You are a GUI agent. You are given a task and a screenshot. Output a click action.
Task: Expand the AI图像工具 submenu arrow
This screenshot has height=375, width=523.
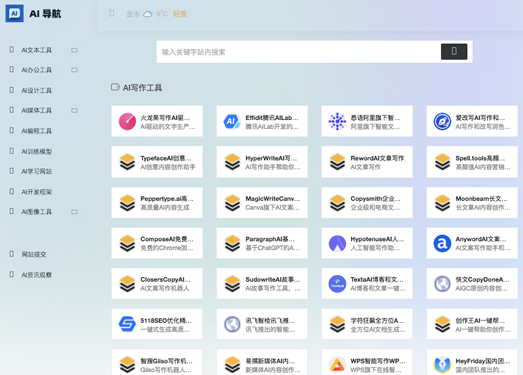coord(74,212)
